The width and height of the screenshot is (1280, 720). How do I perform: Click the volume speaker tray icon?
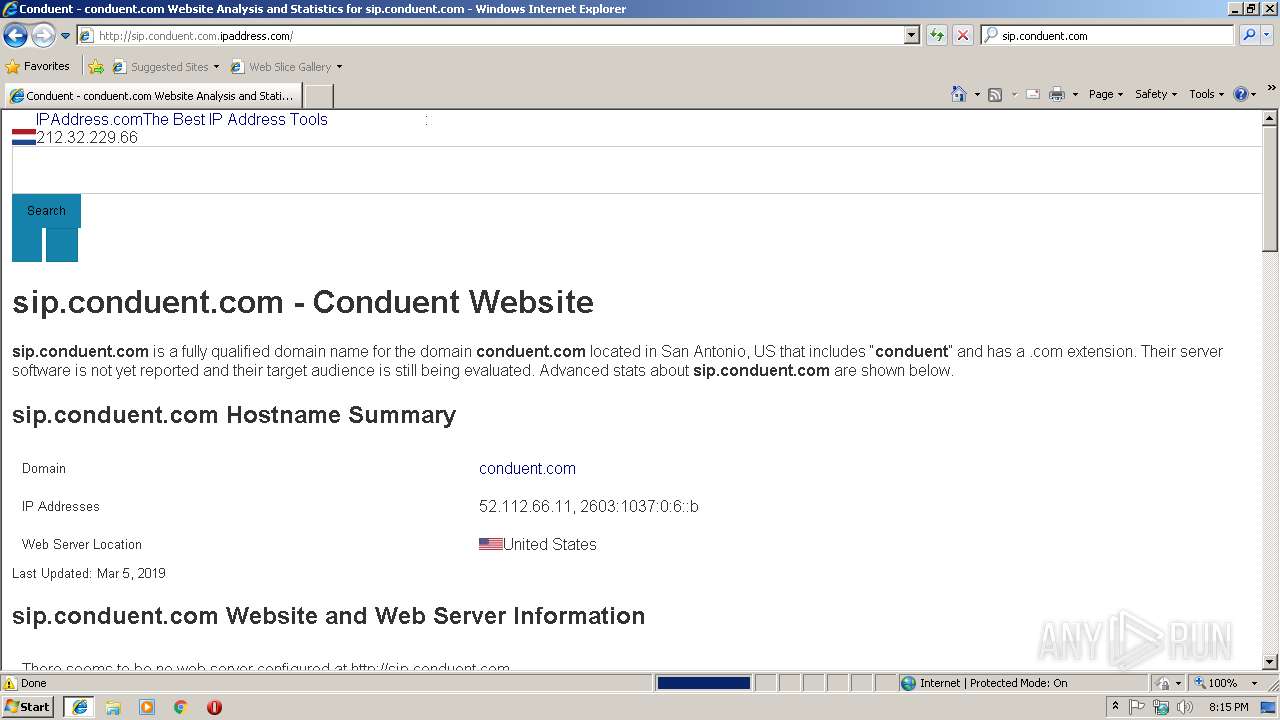click(1185, 707)
